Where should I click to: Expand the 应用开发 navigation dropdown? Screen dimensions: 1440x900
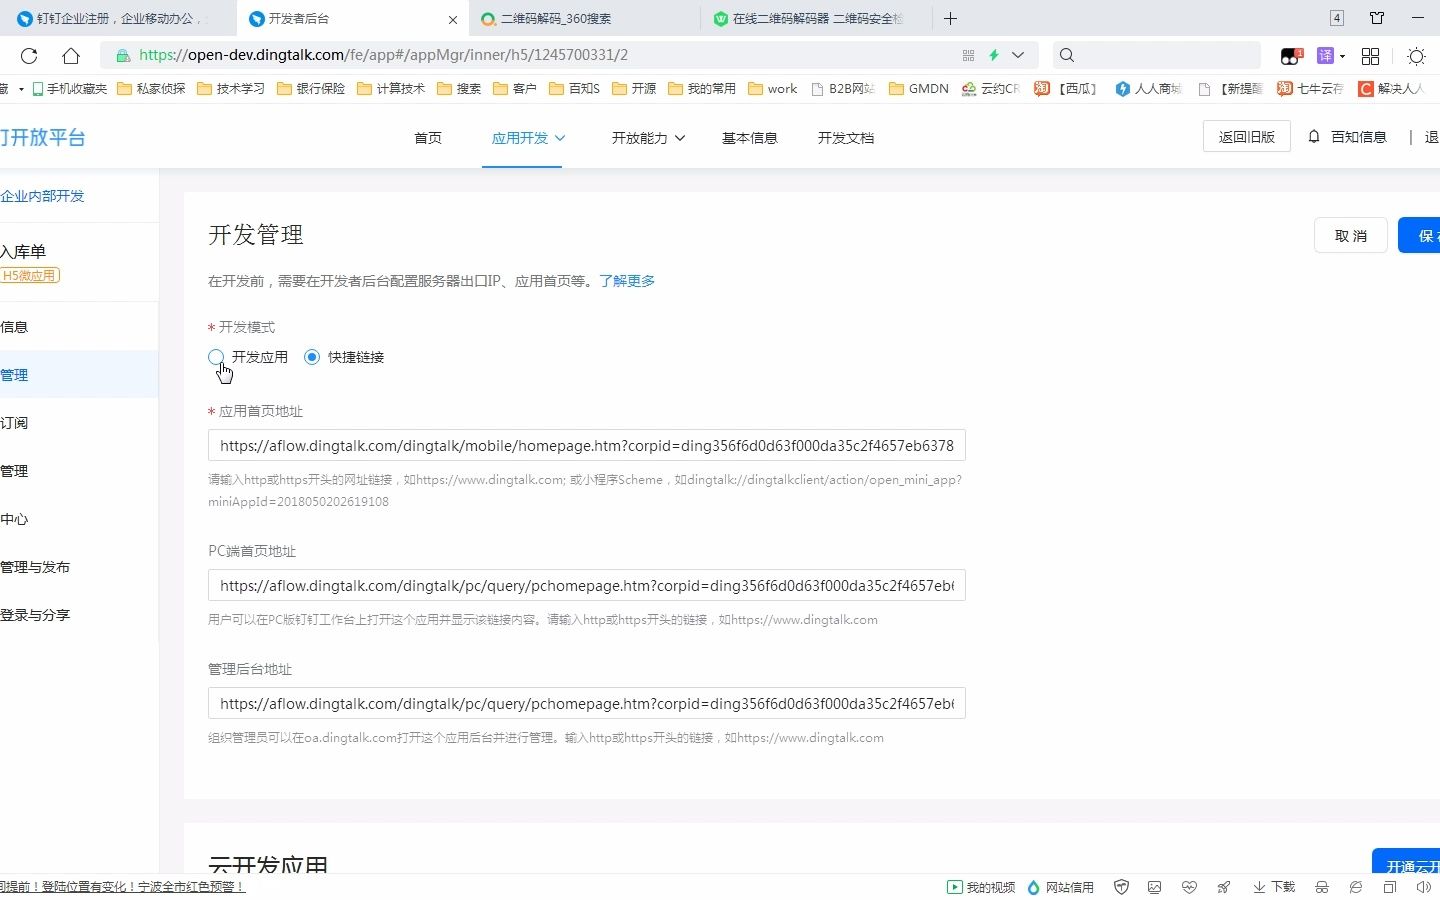pyautogui.click(x=527, y=138)
